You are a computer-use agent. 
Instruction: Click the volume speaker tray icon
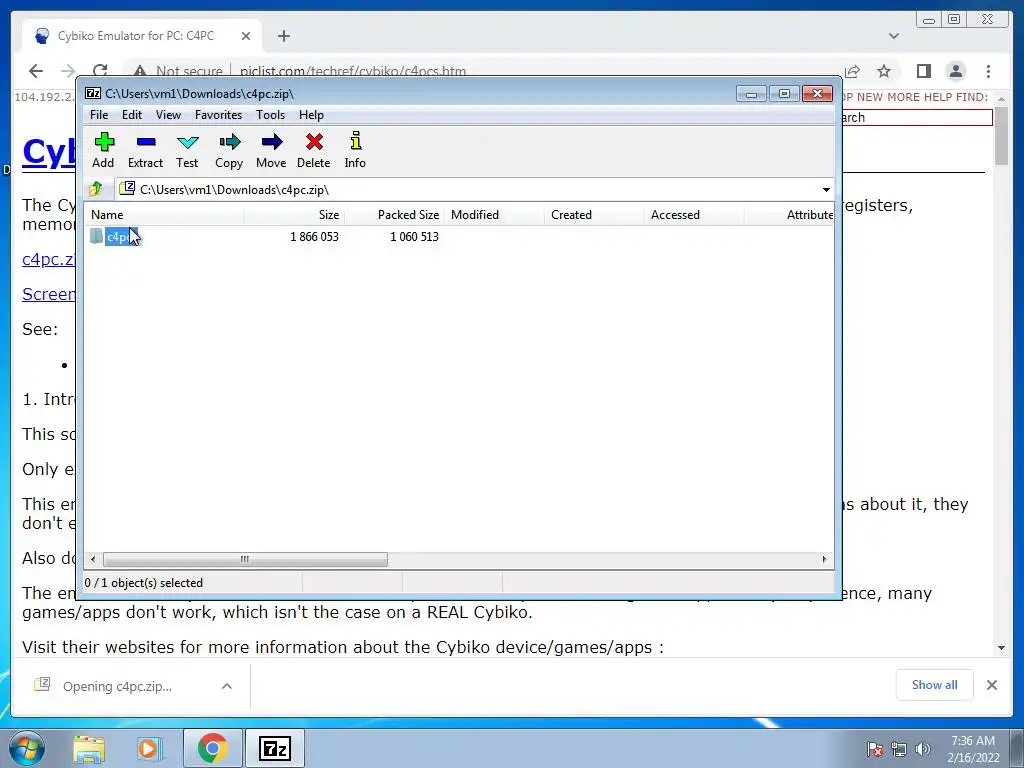coord(923,749)
